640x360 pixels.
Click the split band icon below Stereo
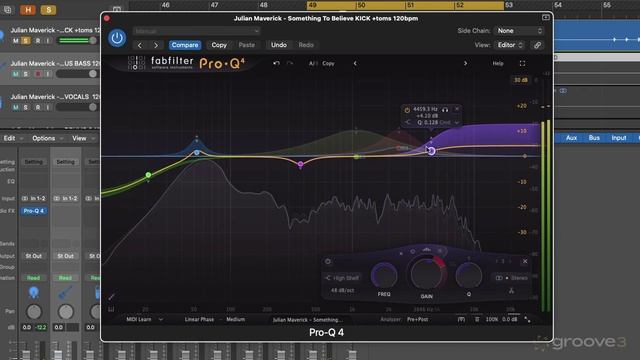click(511, 291)
